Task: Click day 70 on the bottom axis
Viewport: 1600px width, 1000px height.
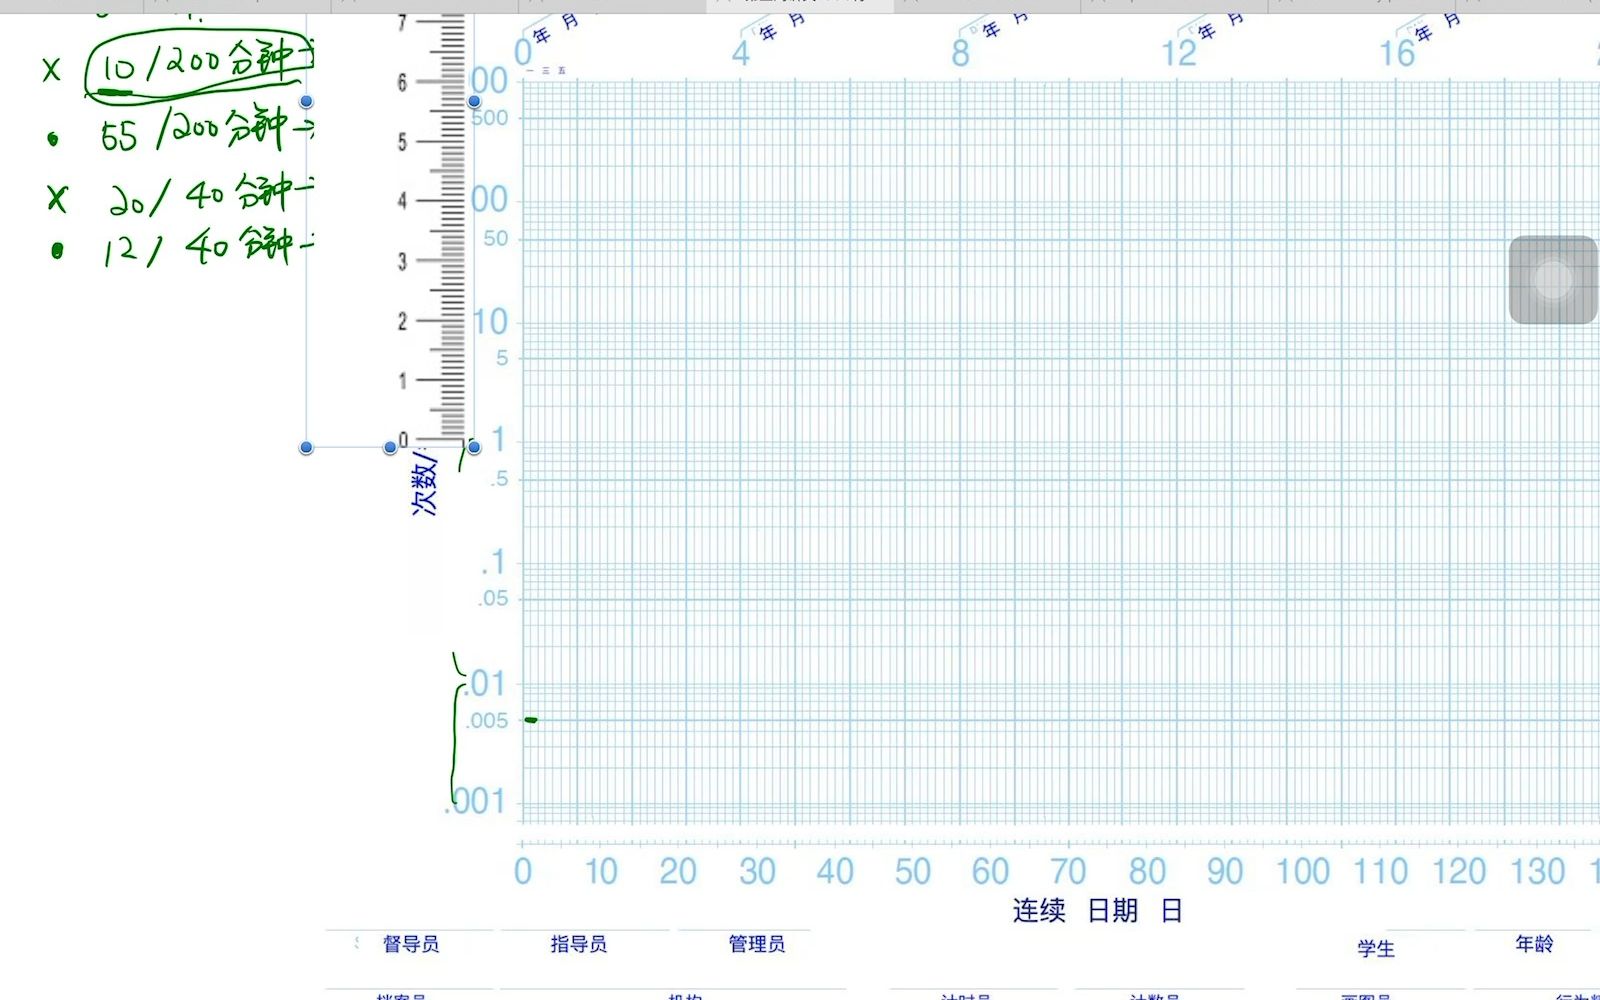Action: point(1068,872)
